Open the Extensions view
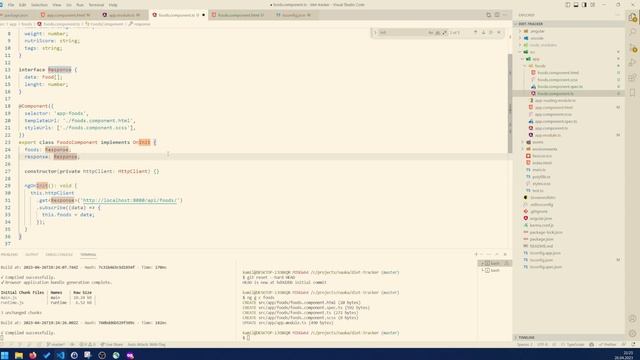640x360 pixels. click(633, 78)
